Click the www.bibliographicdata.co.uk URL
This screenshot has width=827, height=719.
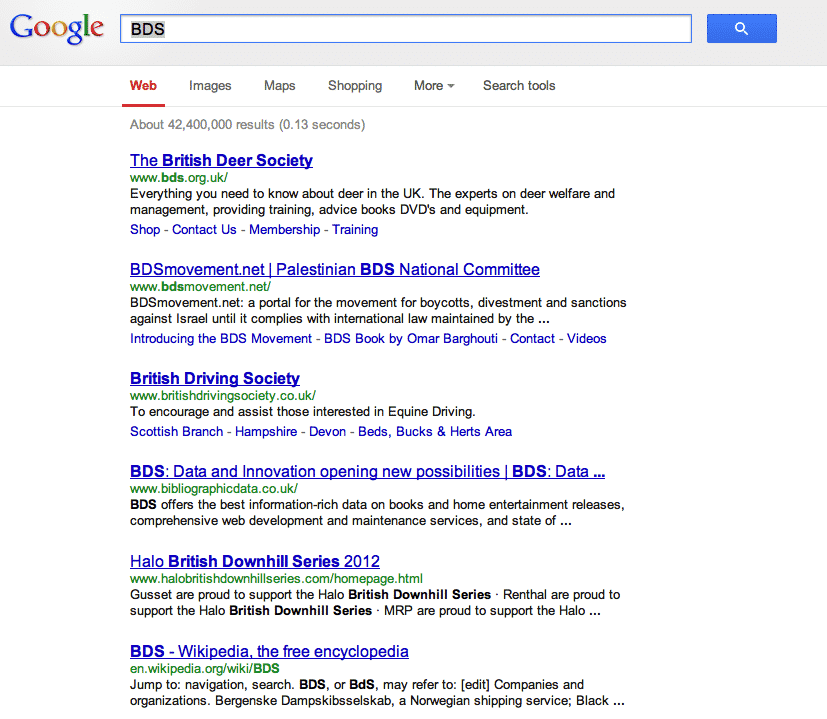[x=214, y=489]
